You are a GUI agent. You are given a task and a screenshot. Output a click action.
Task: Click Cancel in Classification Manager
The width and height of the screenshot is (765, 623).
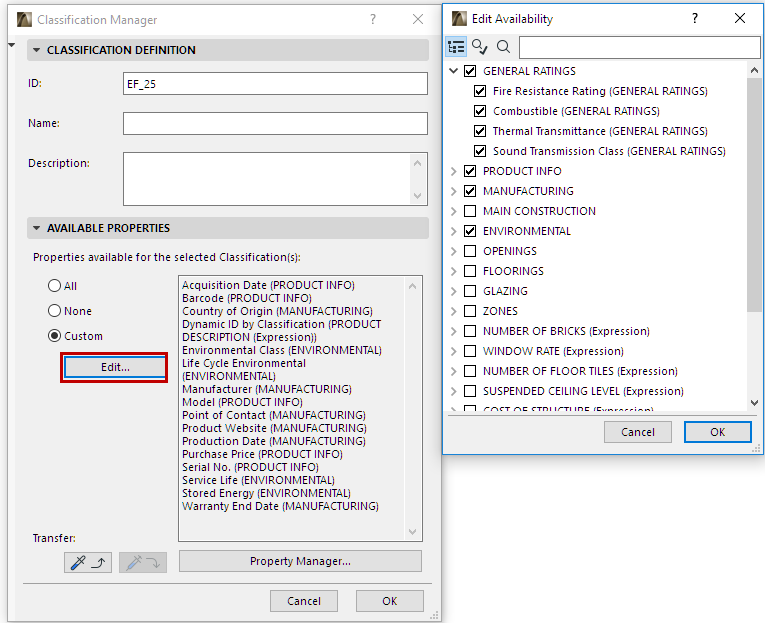point(303,601)
